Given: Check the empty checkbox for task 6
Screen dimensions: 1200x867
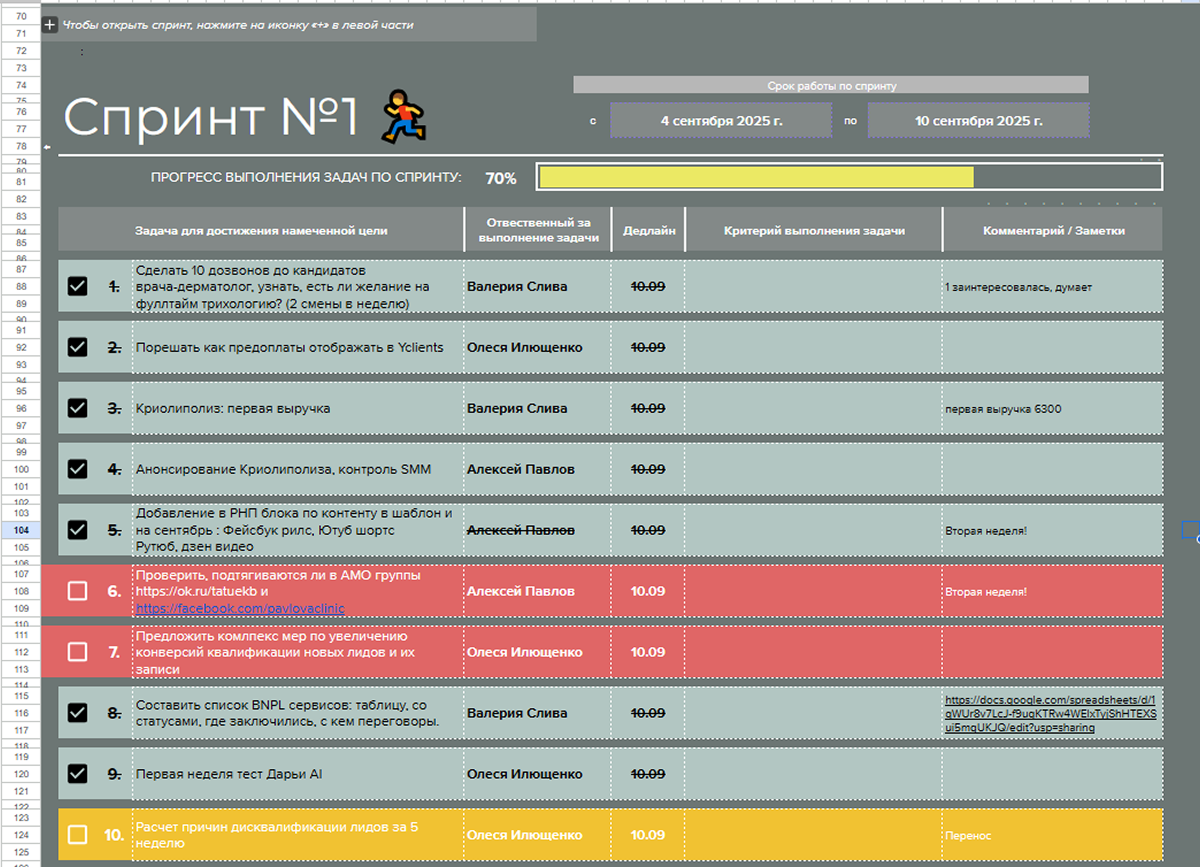Looking at the screenshot, I should click(77, 591).
